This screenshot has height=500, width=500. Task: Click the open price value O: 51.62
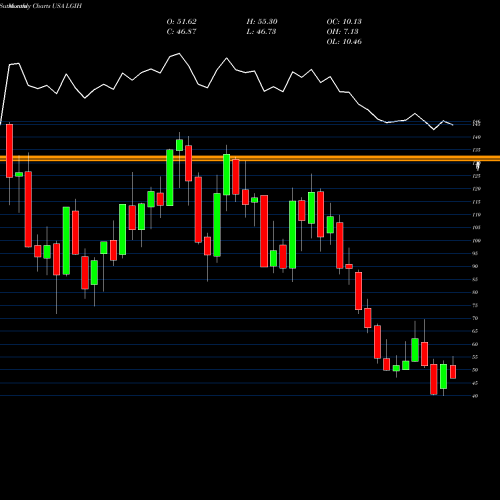[x=182, y=22]
